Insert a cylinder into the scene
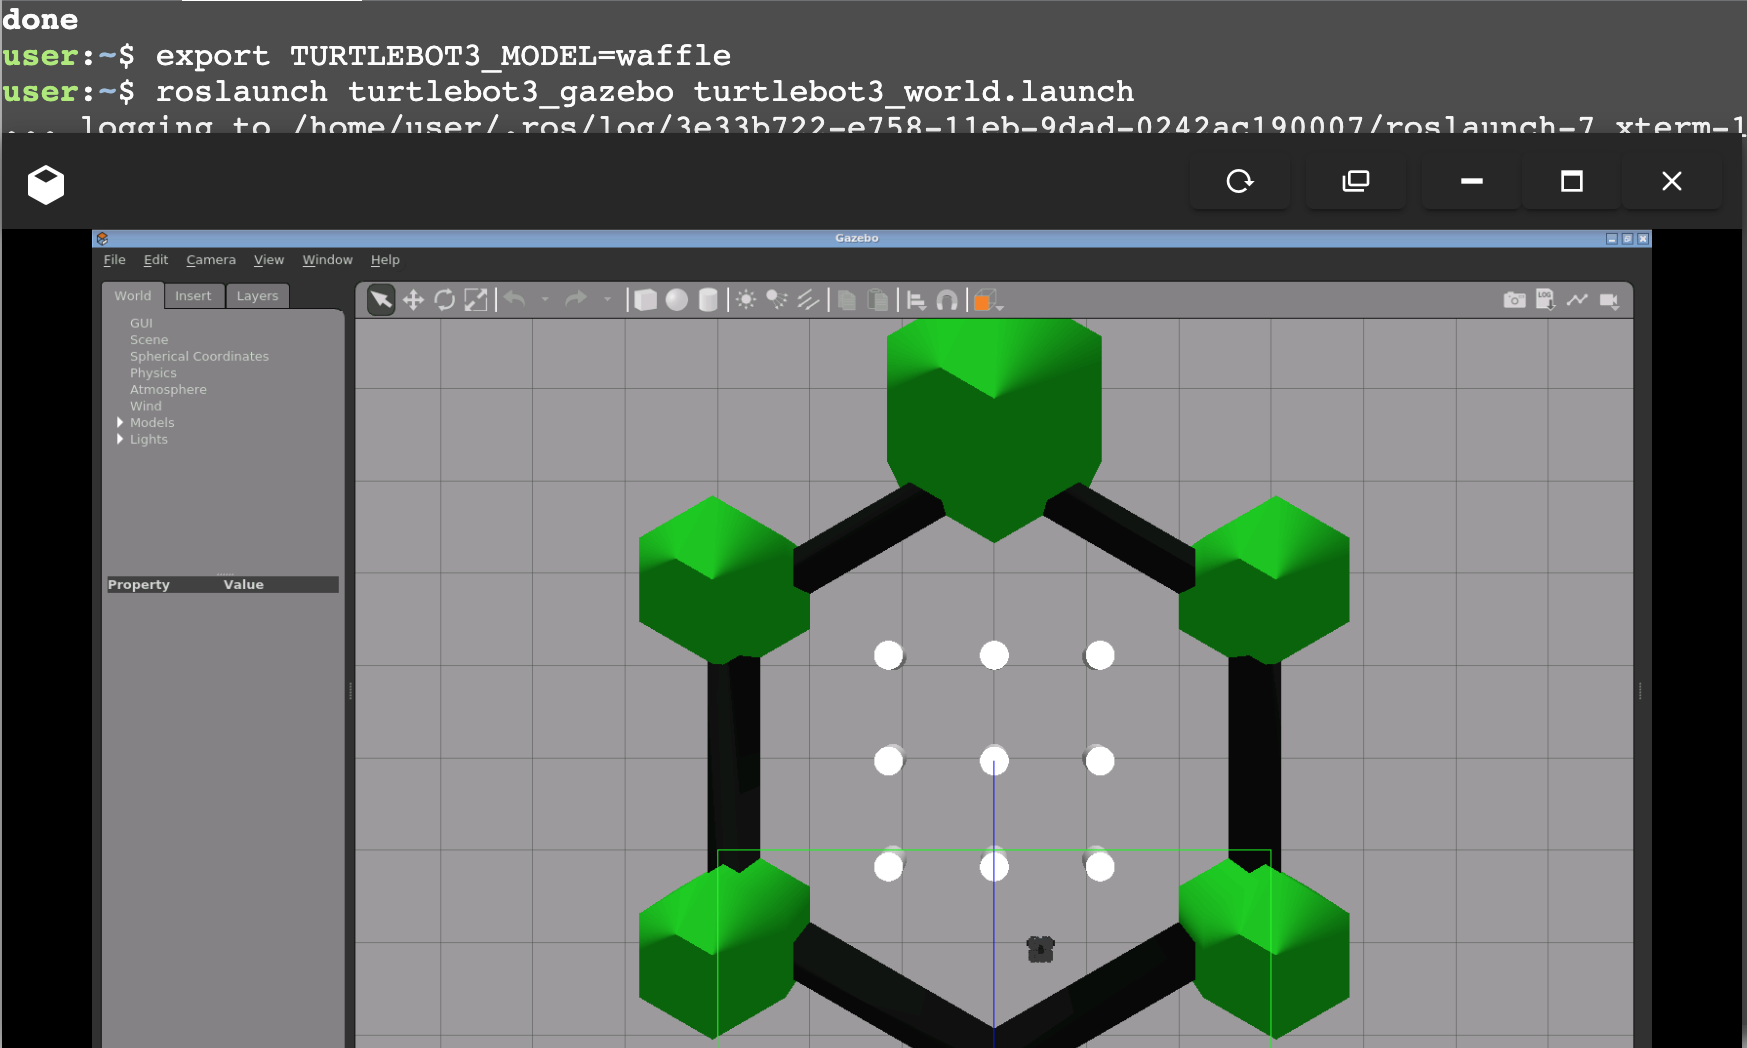 click(708, 299)
